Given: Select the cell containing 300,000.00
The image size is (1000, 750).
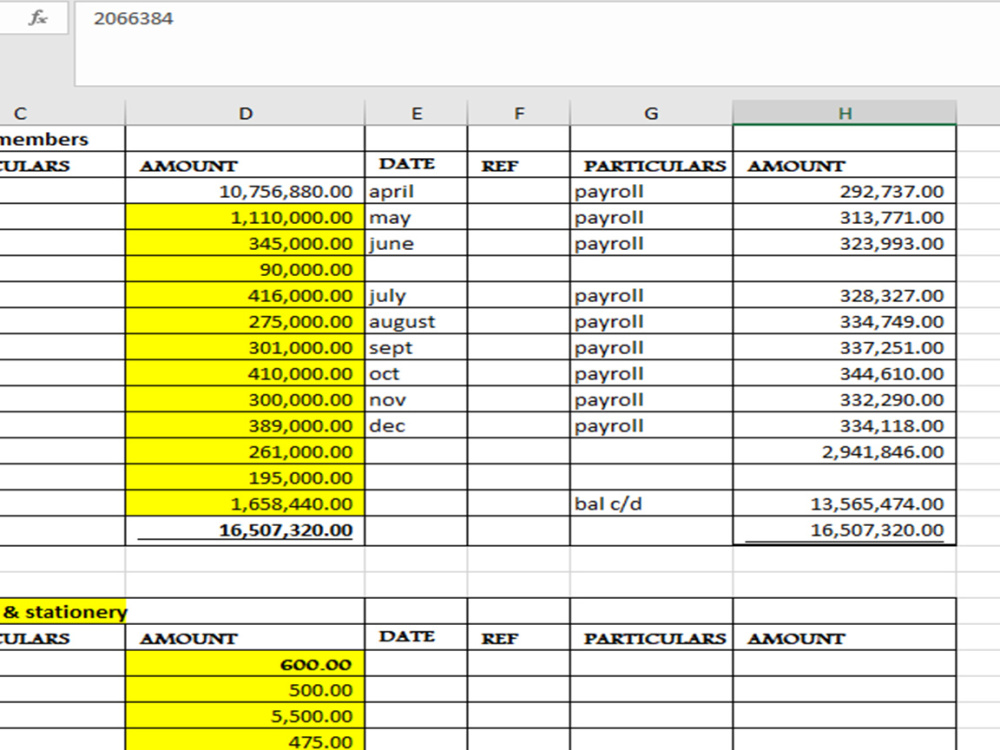Looking at the screenshot, I should click(246, 400).
